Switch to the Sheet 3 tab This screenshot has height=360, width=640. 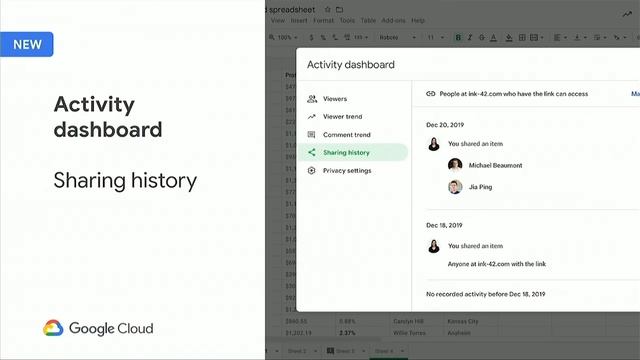tap(345, 351)
